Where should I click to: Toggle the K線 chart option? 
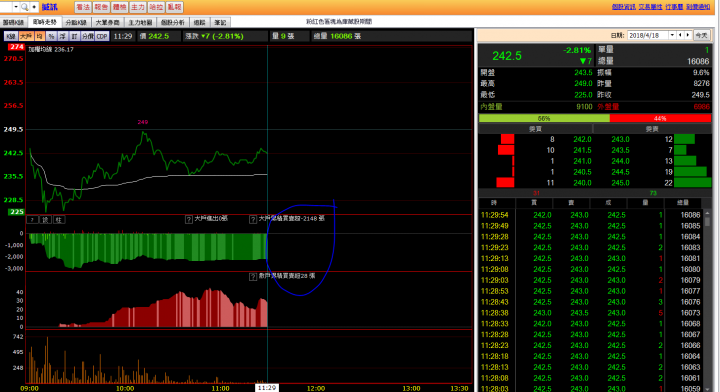[11, 36]
